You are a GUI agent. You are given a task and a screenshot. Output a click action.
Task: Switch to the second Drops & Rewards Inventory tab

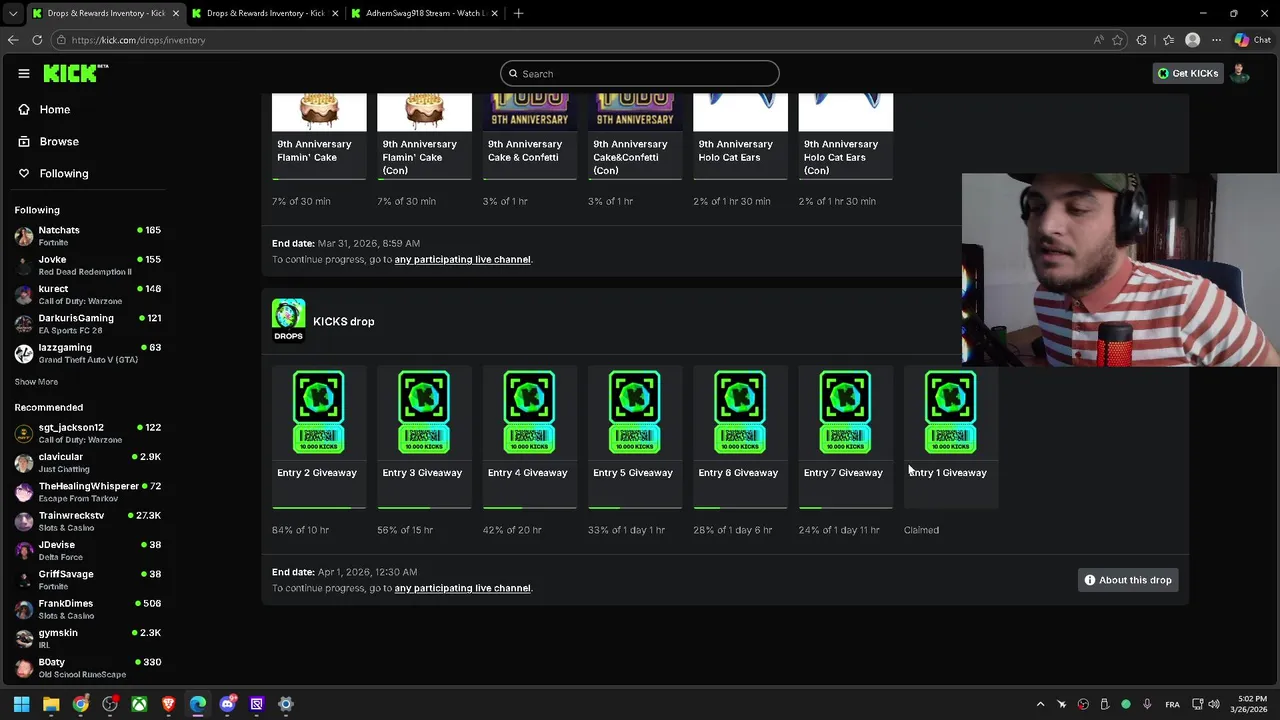tap(263, 13)
